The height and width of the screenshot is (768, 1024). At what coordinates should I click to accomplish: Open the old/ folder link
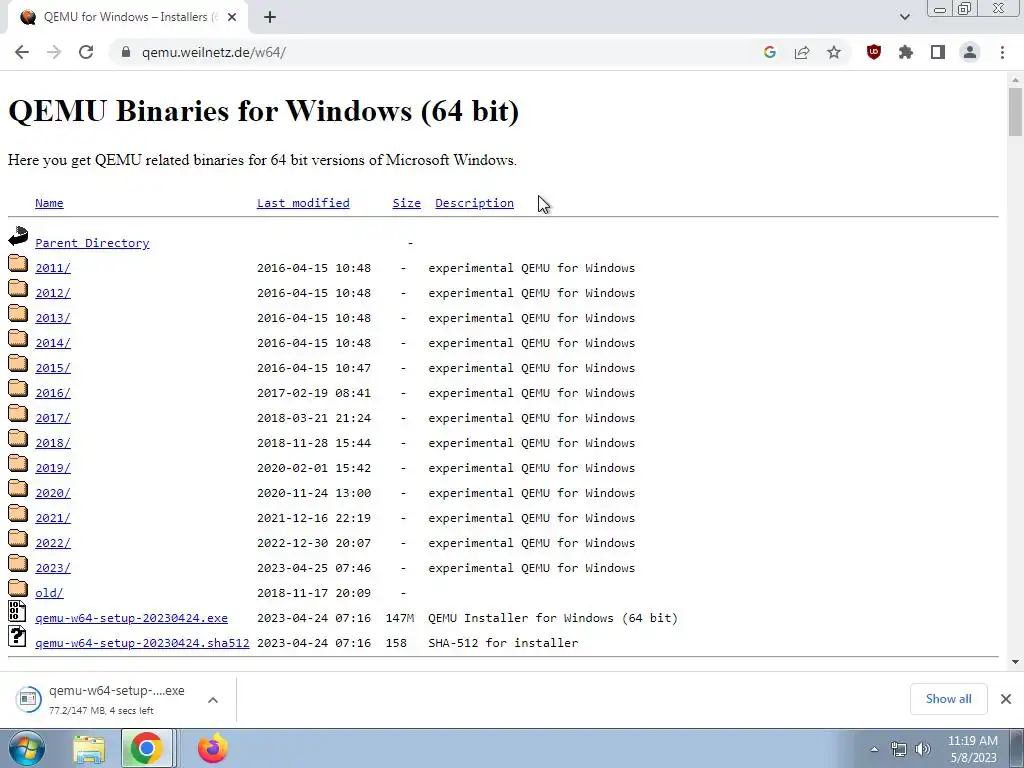49,593
